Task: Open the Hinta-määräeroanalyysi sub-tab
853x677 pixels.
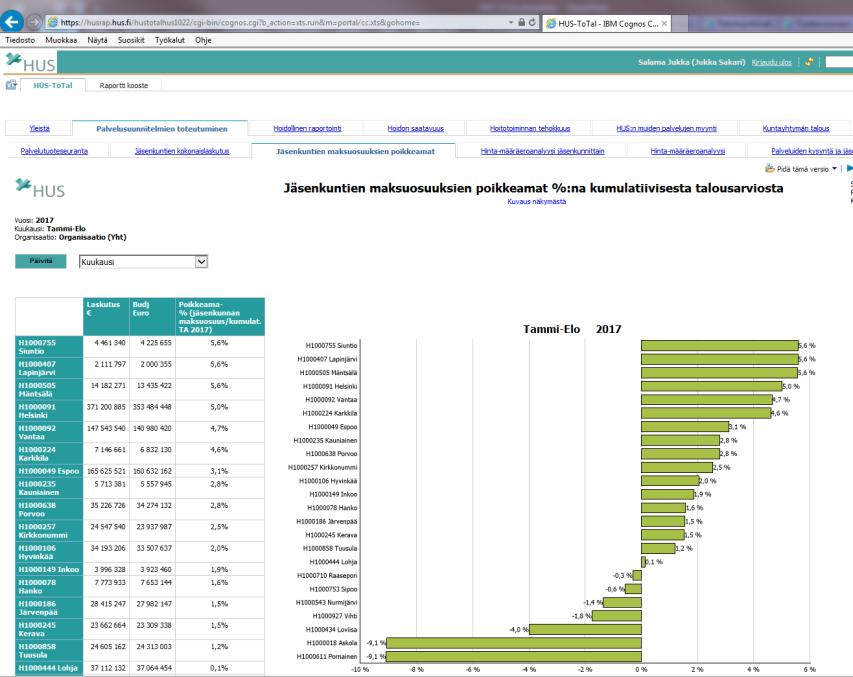Action: [x=688, y=151]
